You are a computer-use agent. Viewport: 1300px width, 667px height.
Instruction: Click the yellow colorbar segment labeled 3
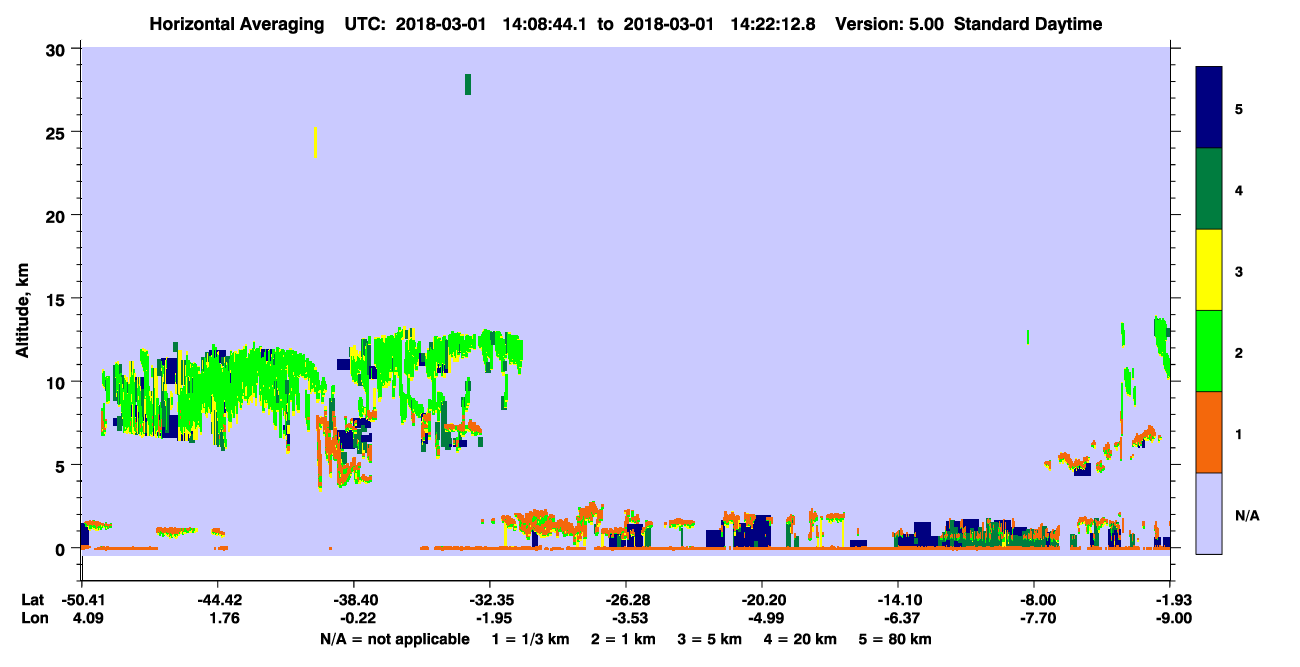(x=1209, y=270)
